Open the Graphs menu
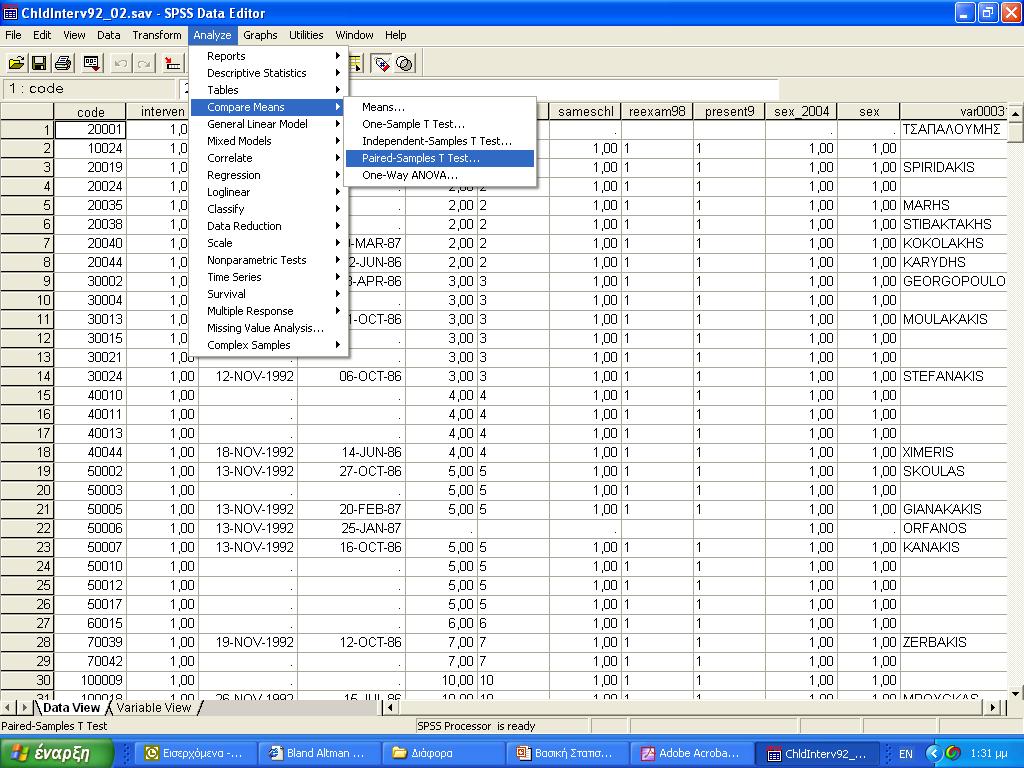 pyautogui.click(x=260, y=35)
